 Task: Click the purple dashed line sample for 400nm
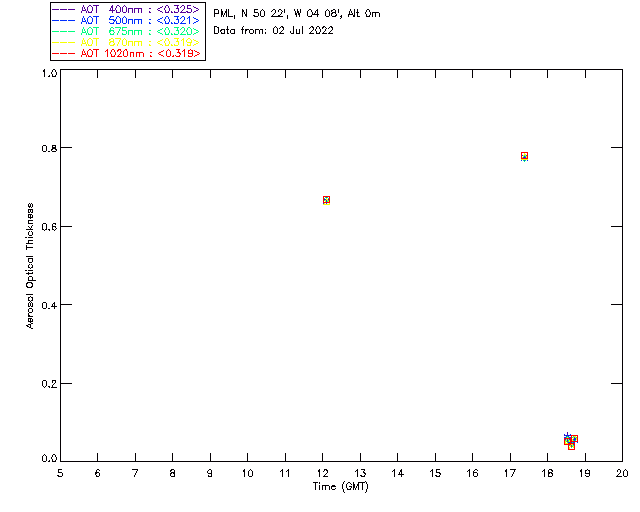click(64, 9)
